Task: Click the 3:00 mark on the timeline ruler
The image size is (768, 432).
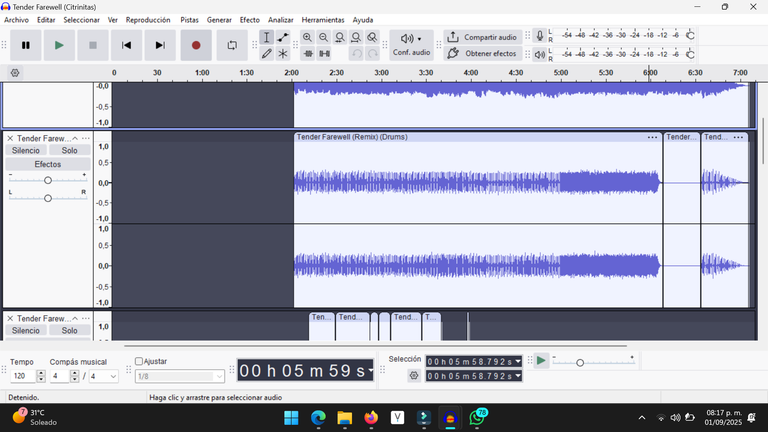Action: pyautogui.click(x=382, y=72)
